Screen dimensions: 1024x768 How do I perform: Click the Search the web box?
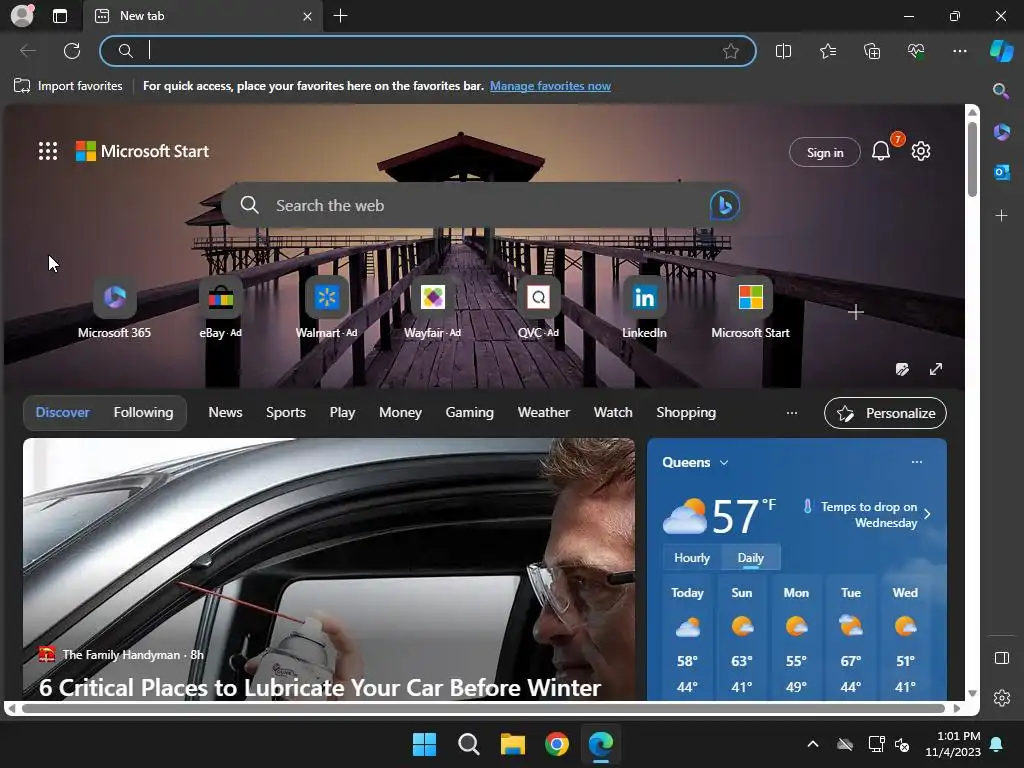[x=482, y=205]
